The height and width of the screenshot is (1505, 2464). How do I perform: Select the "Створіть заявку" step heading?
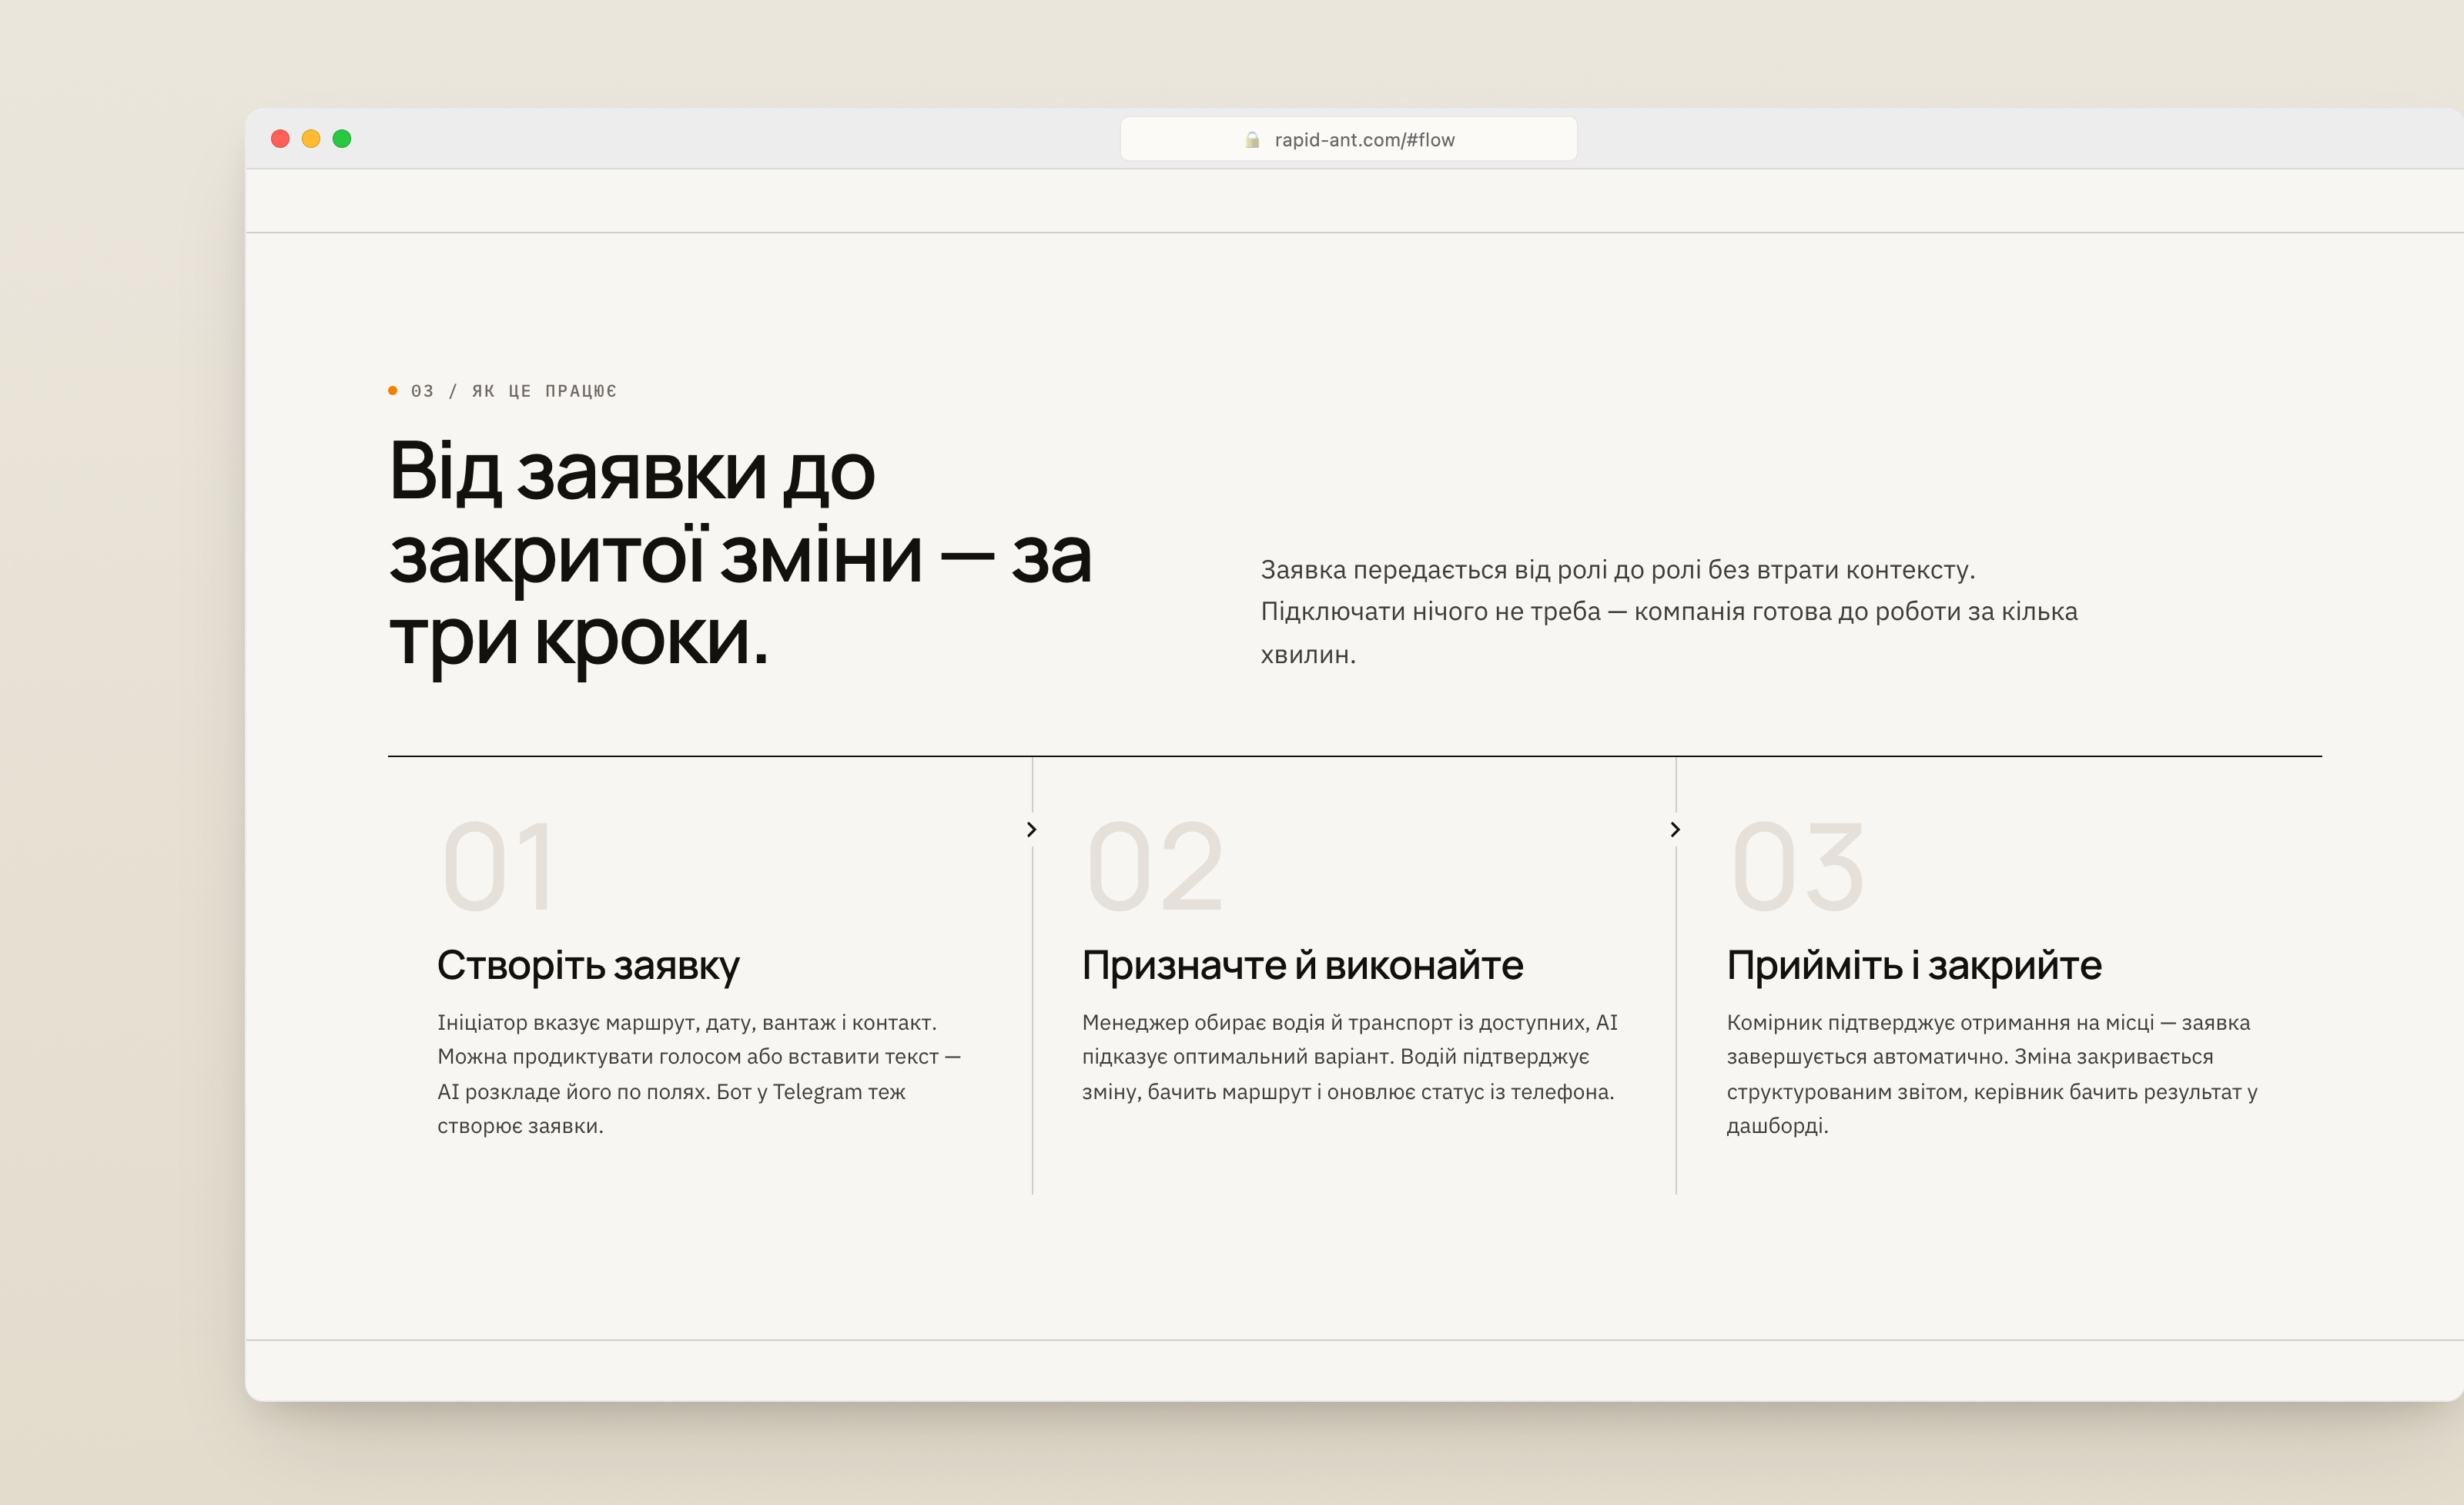(588, 966)
